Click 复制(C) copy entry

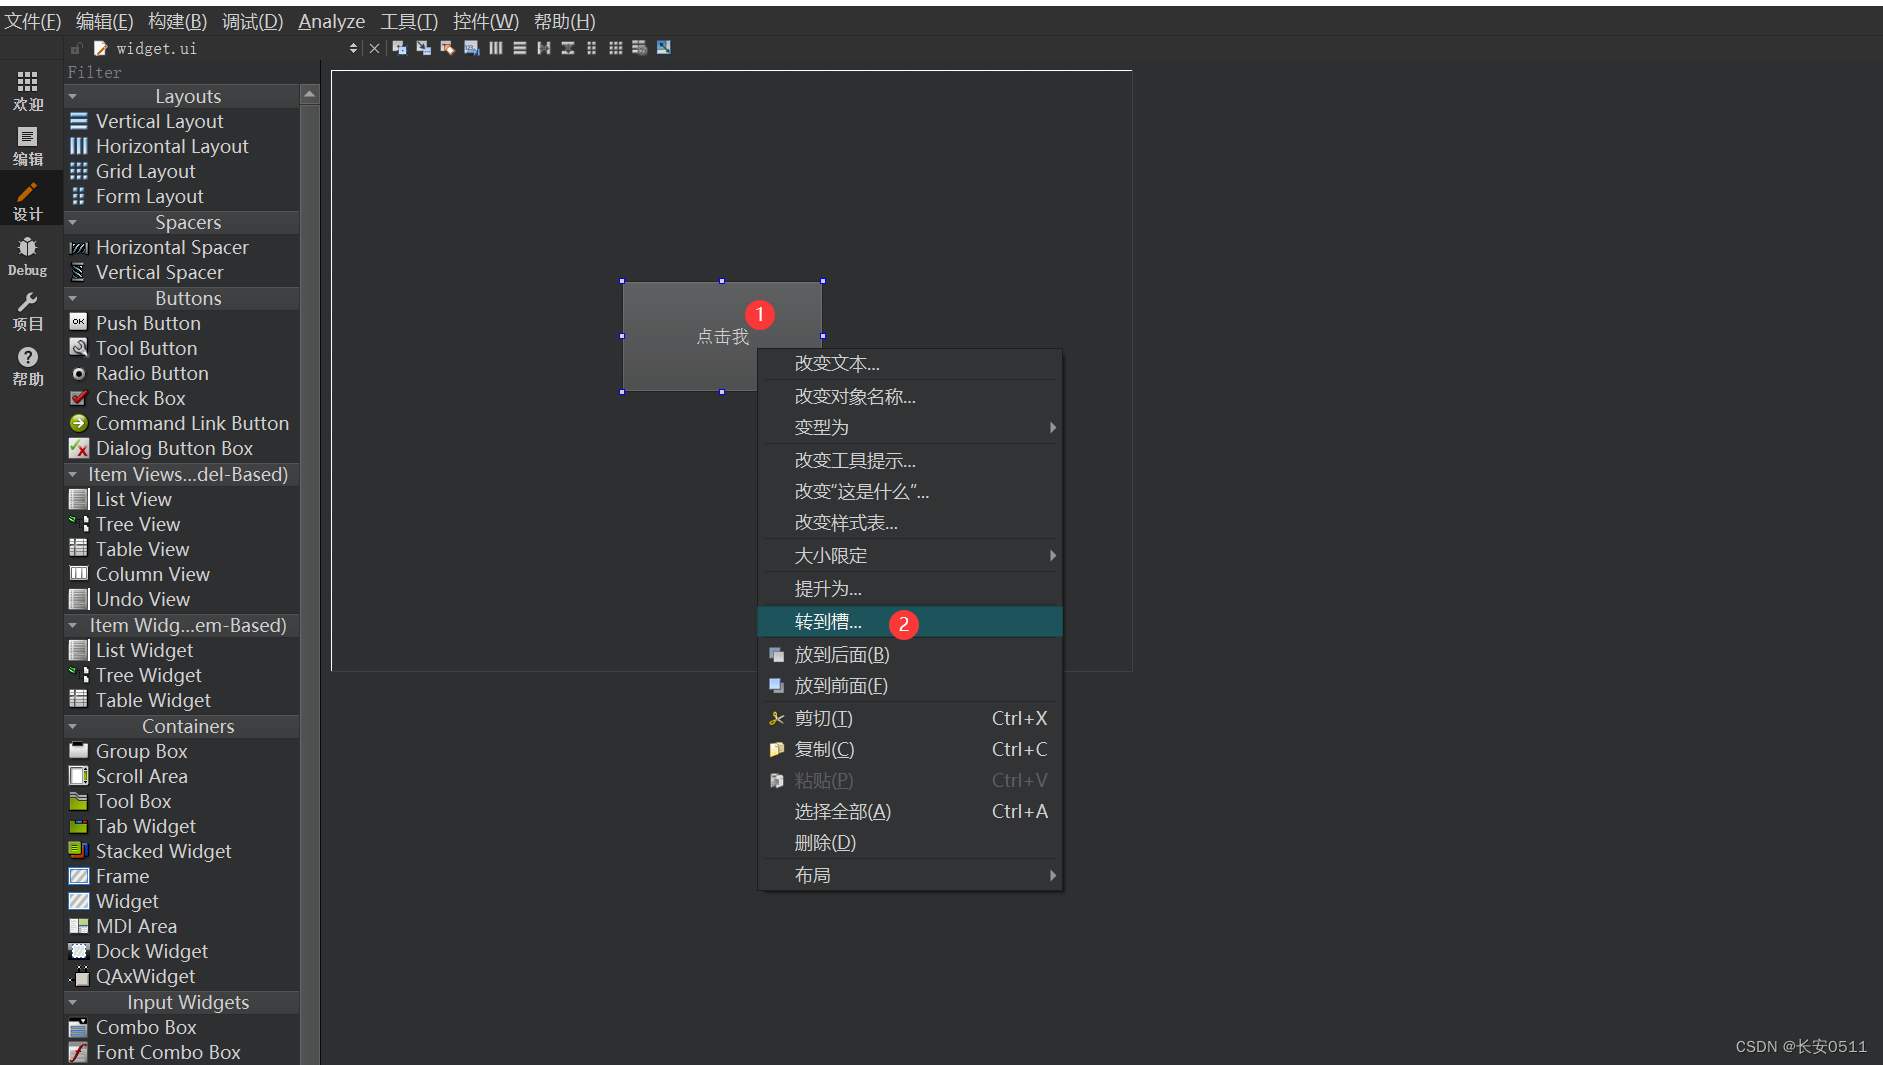coord(910,749)
